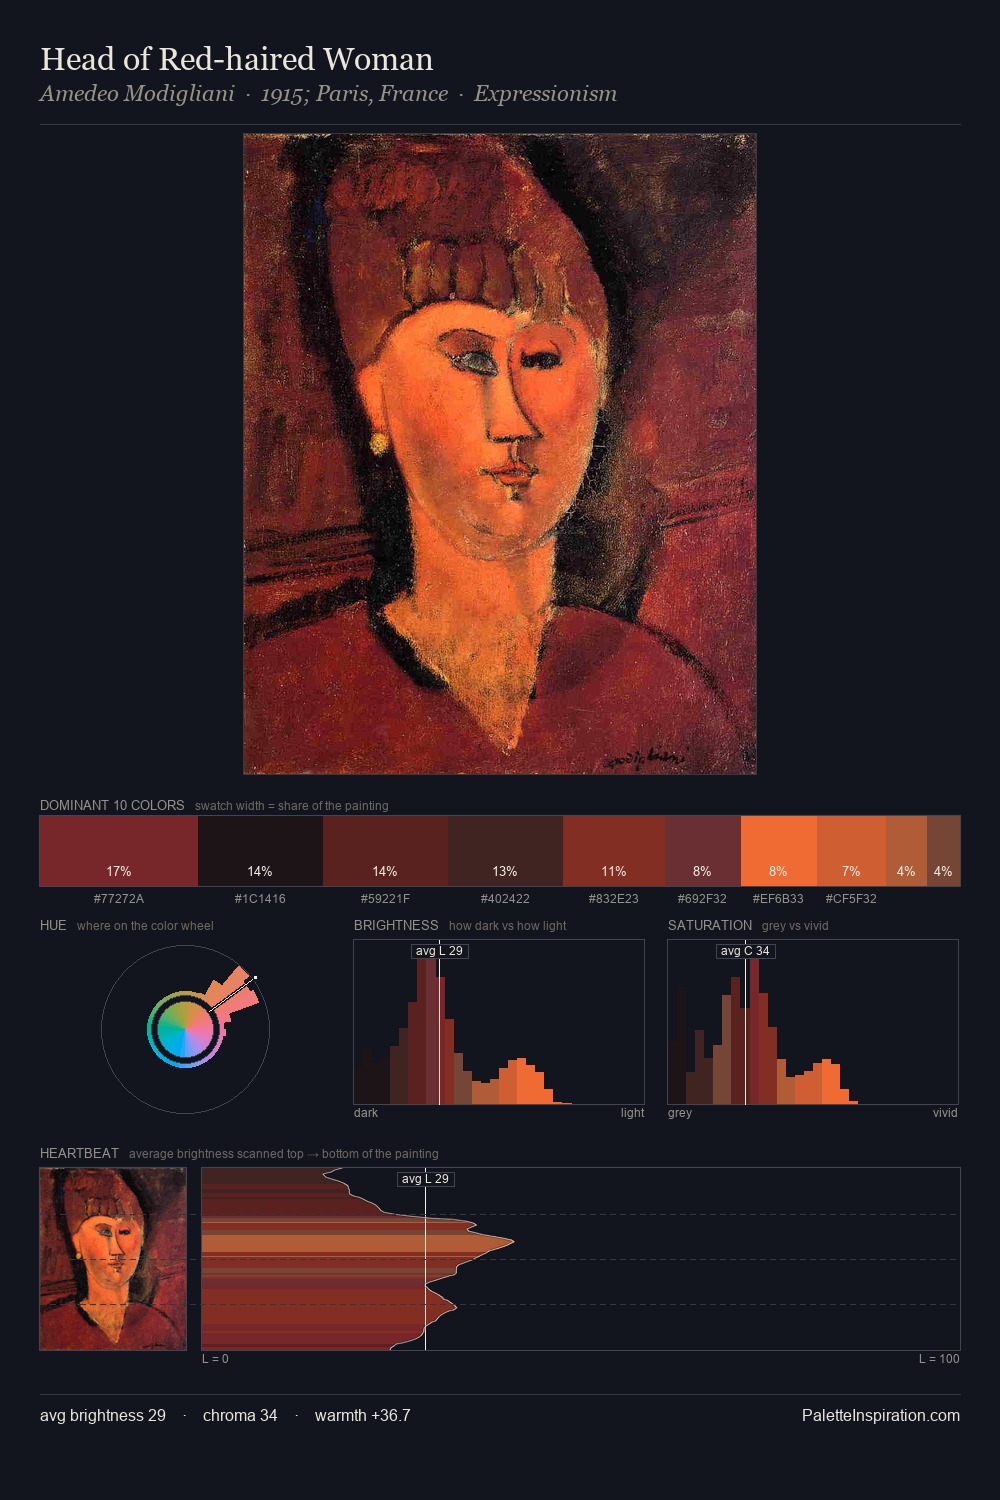Click the 'dark' brightness axis label

tap(366, 1113)
